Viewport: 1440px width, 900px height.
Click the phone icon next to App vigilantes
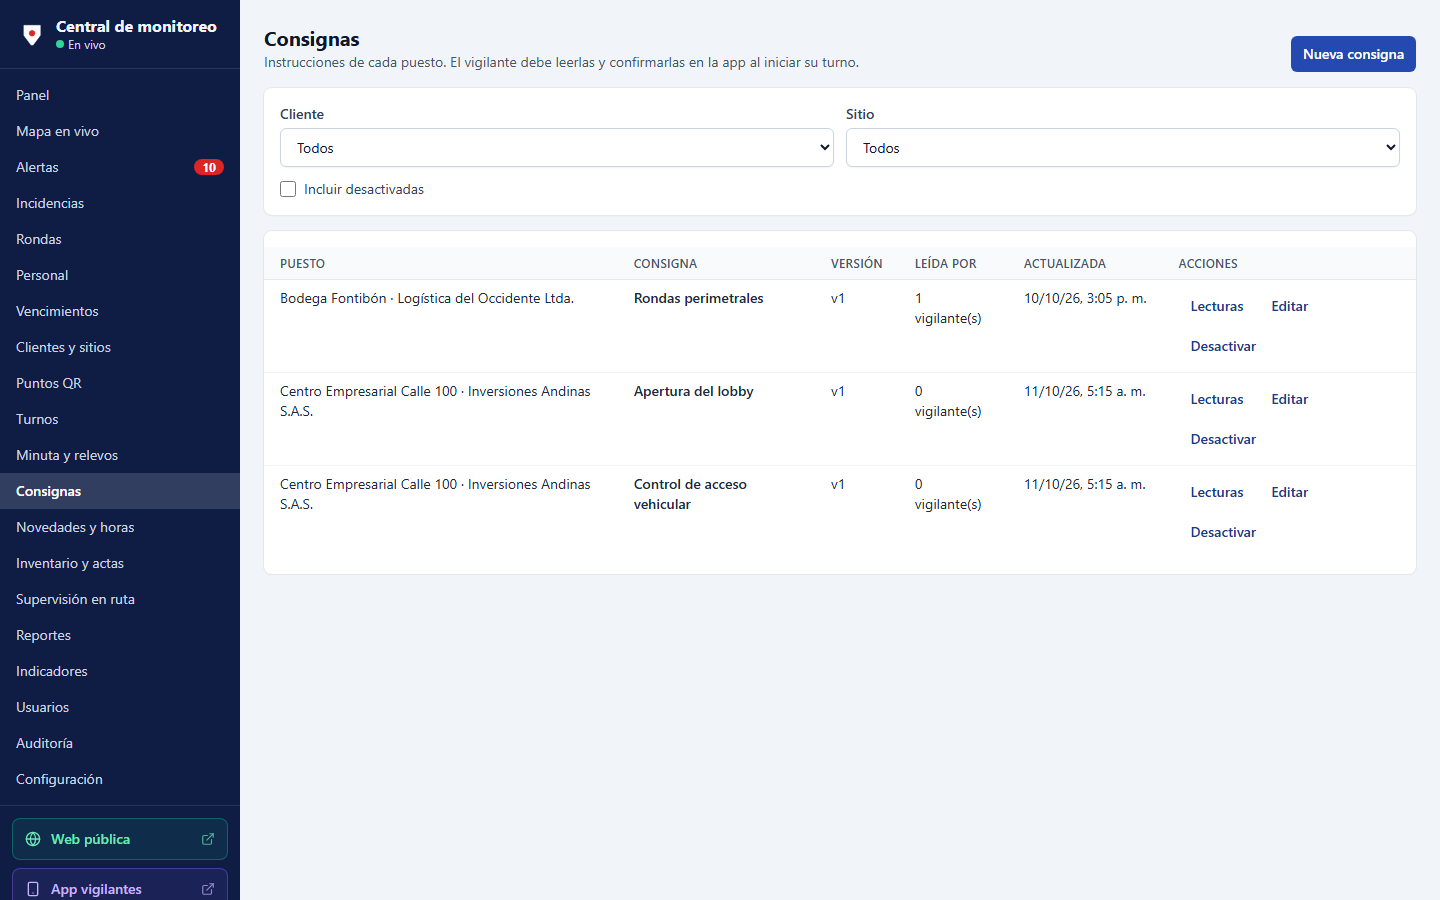[33, 889]
